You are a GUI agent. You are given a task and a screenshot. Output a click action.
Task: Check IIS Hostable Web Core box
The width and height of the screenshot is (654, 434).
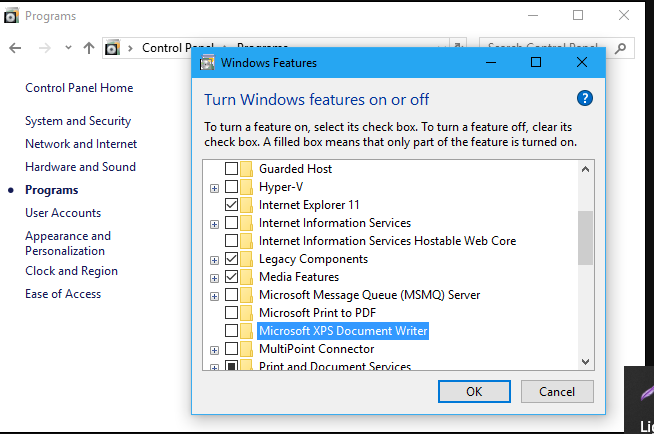pyautogui.click(x=231, y=240)
